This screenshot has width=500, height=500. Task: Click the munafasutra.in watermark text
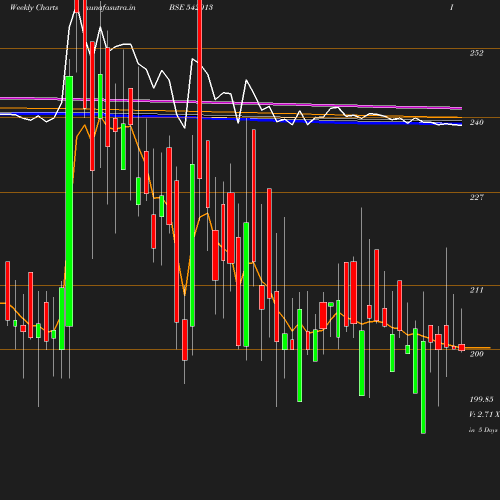(110, 7)
